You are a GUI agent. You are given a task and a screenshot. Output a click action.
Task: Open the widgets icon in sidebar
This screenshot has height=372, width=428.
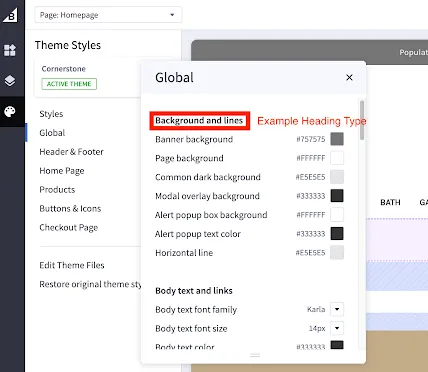[x=10, y=50]
